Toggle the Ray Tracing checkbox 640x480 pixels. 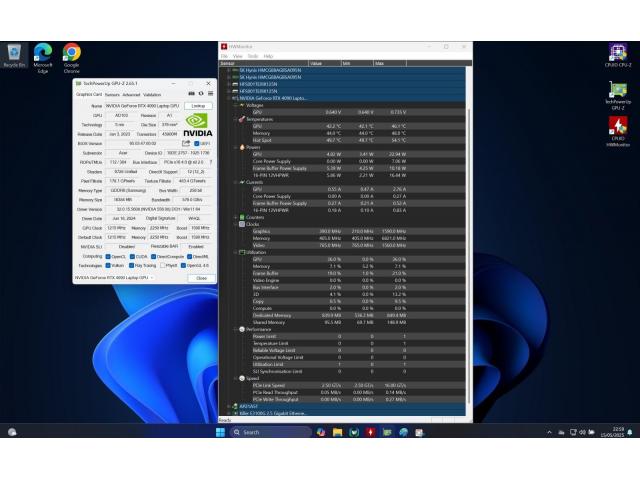click(x=131, y=265)
